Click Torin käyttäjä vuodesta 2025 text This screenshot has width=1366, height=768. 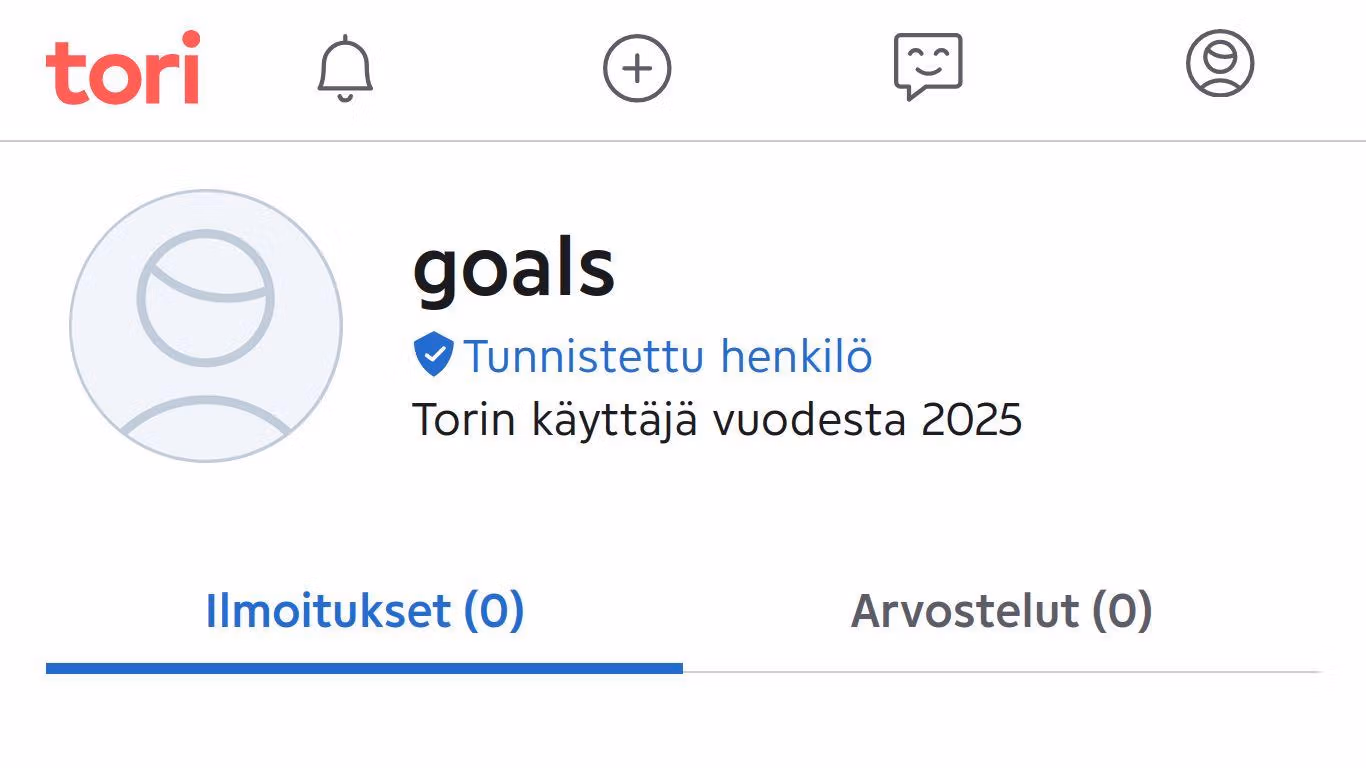click(x=717, y=420)
